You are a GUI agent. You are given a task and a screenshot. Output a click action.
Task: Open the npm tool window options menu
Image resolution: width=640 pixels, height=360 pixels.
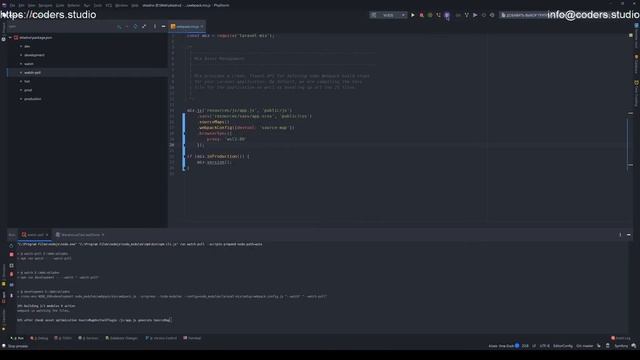155,27
